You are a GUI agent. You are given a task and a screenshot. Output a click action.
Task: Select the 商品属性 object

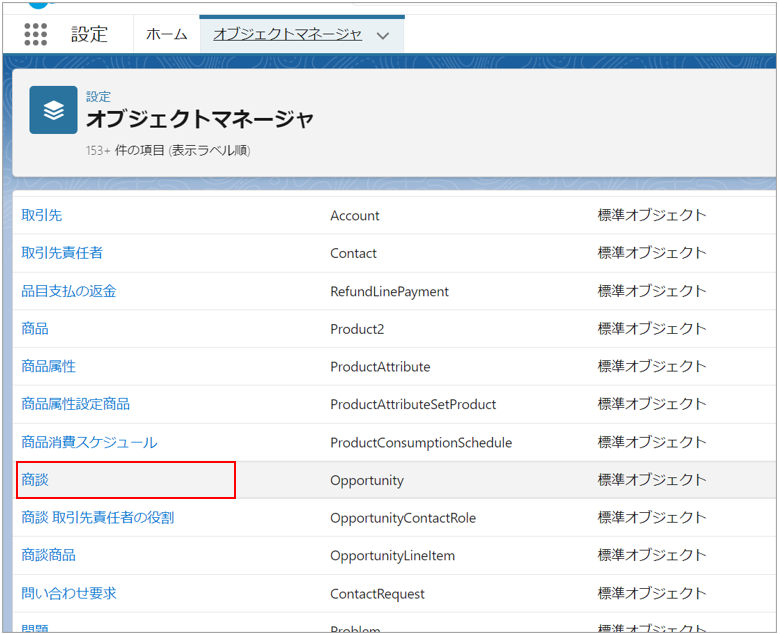[49, 366]
